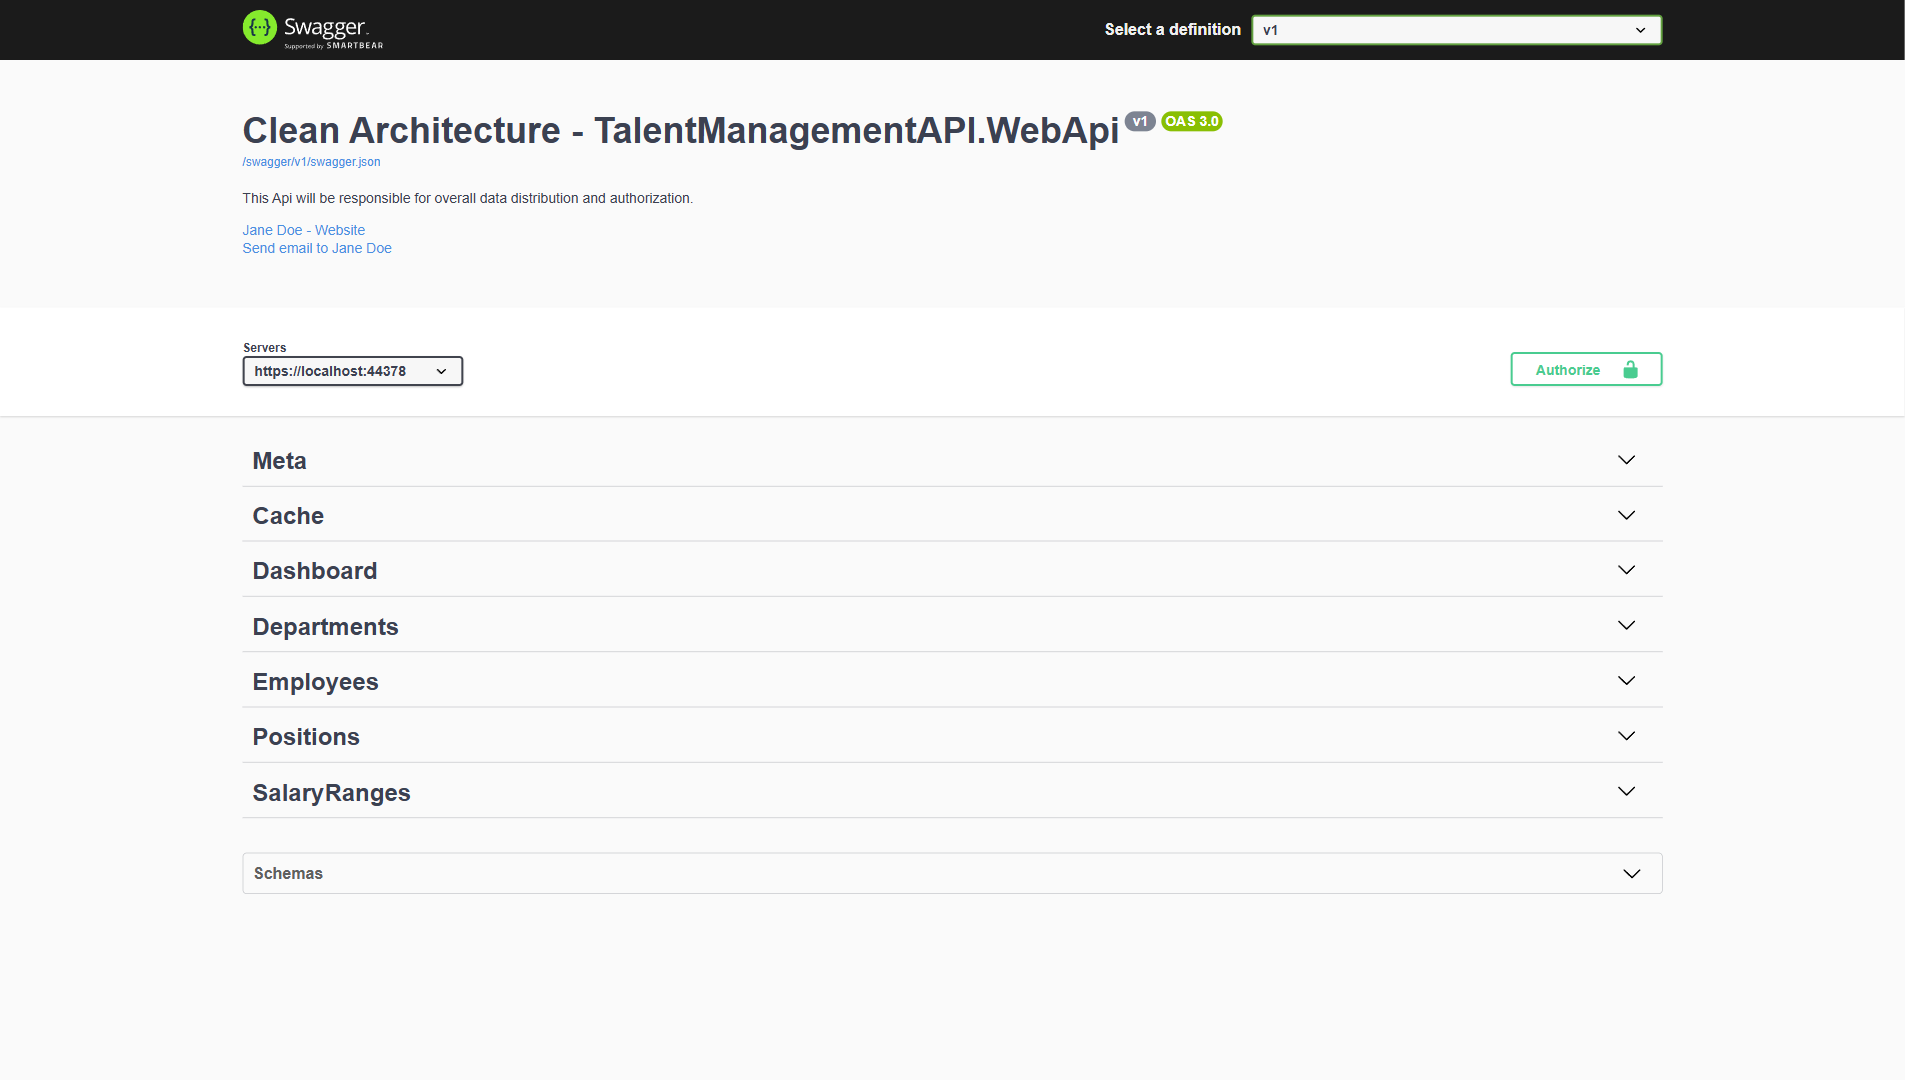Click the Schemas disclosure arrow
The height and width of the screenshot is (1080, 1905).
click(1631, 873)
